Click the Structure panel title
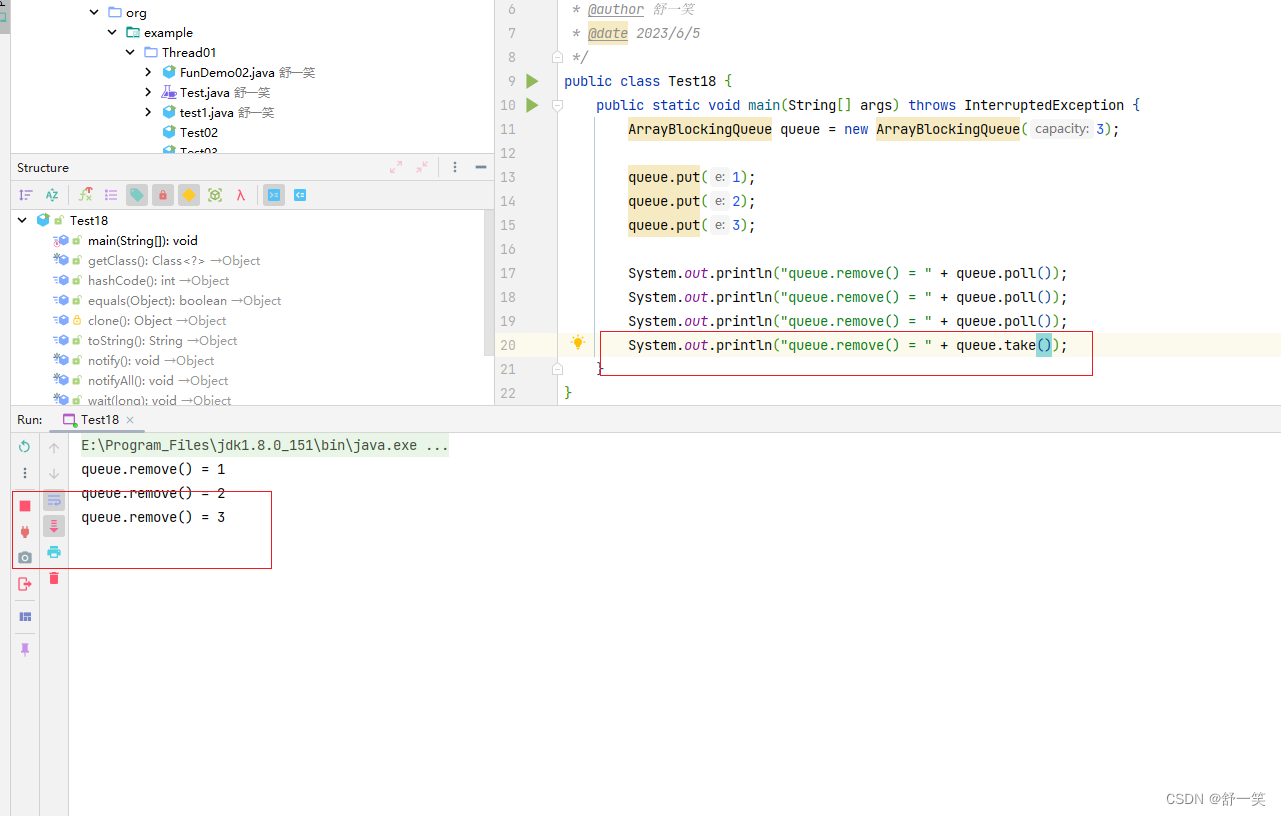 pyautogui.click(x=43, y=167)
